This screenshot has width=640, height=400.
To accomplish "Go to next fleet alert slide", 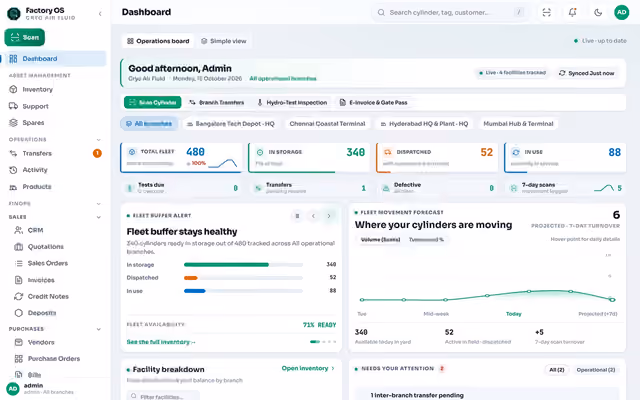I will (329, 216).
